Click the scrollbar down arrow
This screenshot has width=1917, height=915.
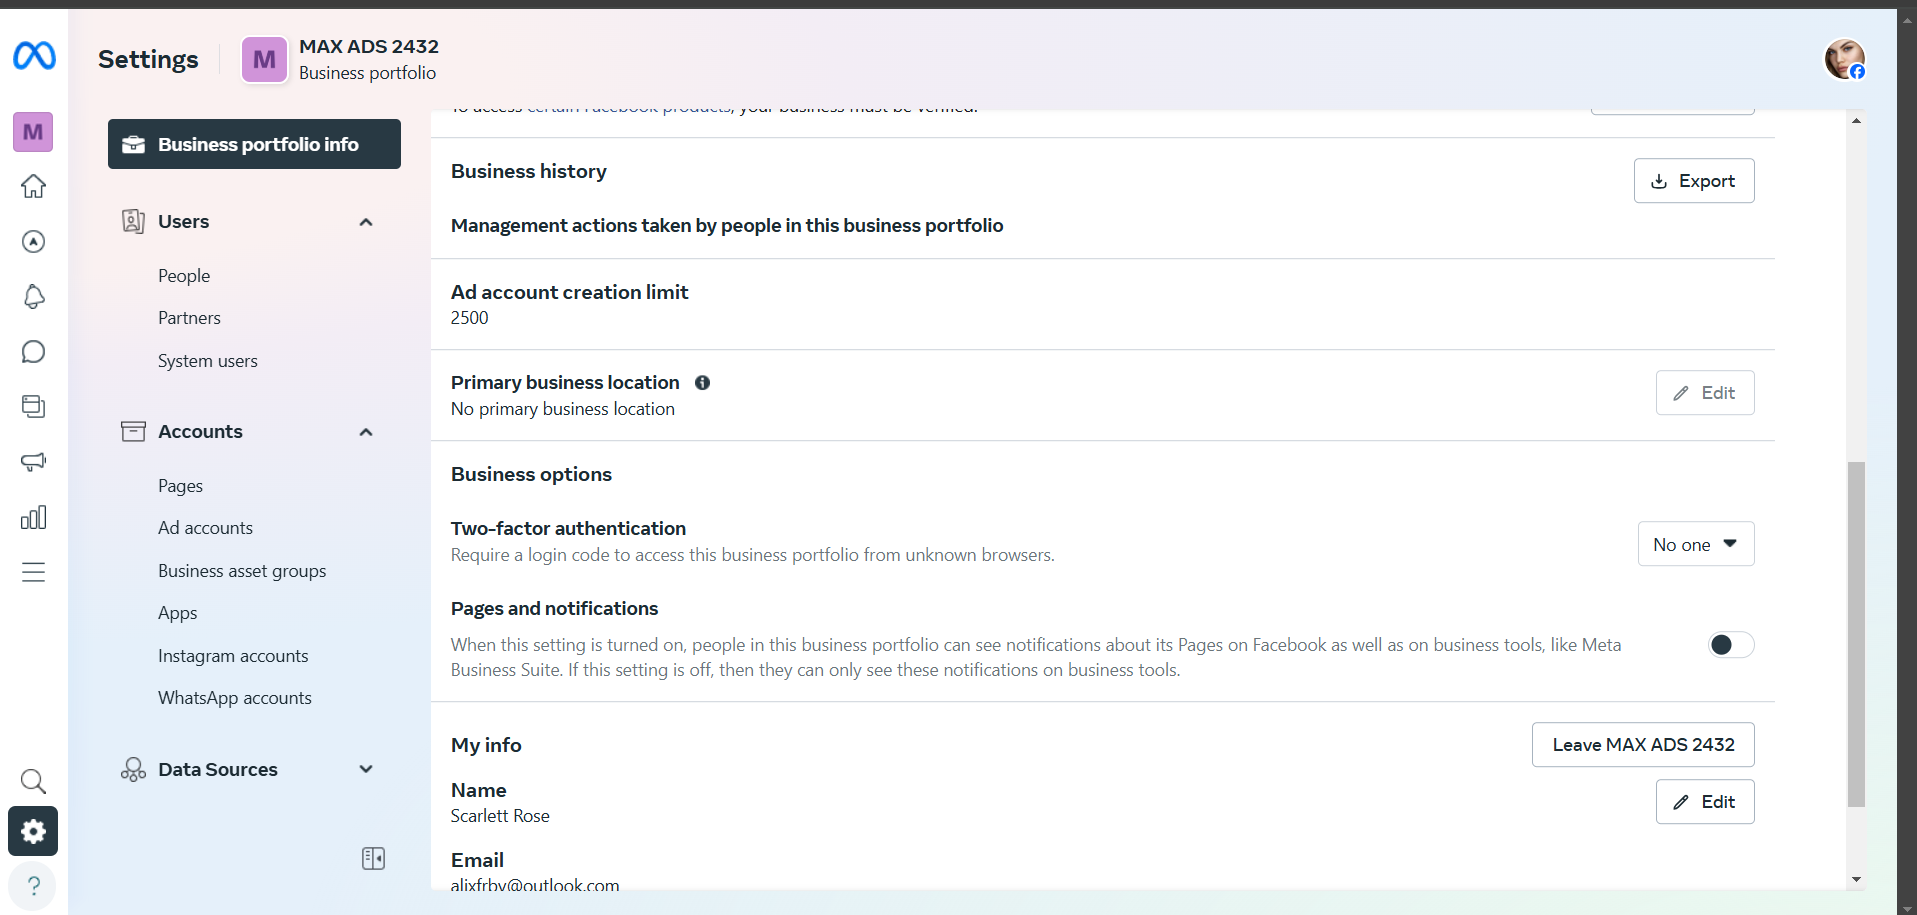pyautogui.click(x=1856, y=880)
